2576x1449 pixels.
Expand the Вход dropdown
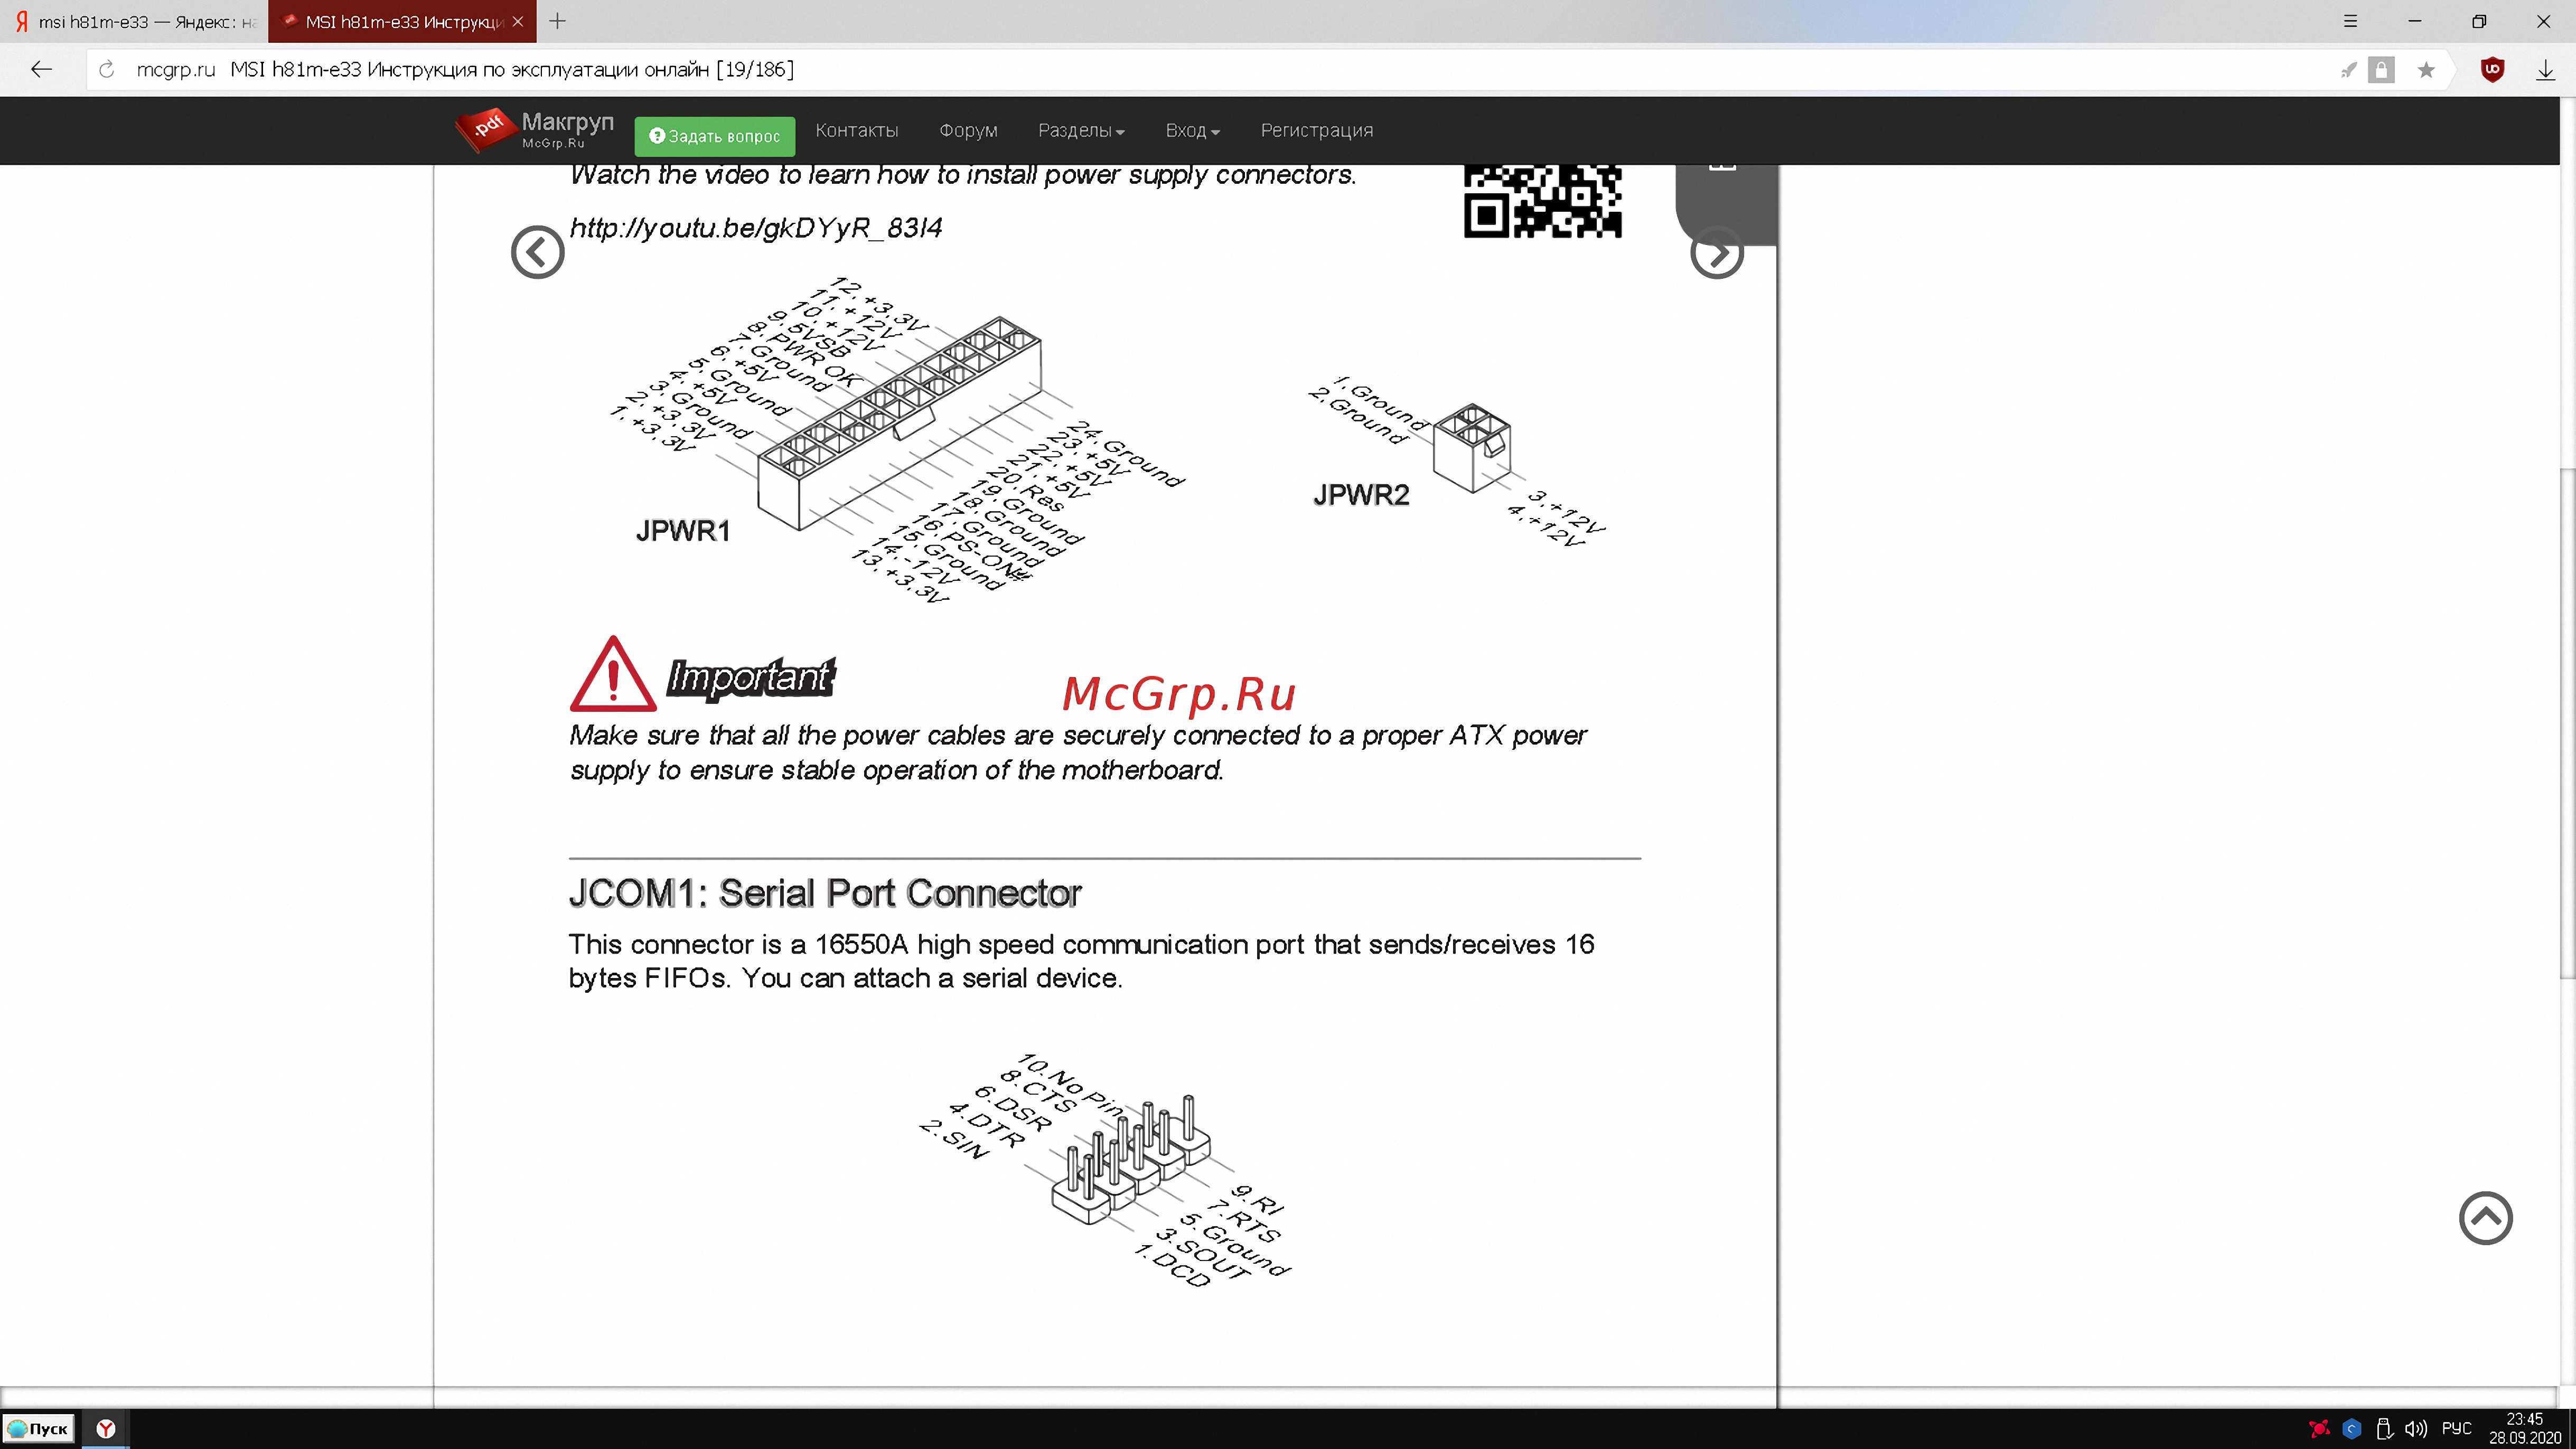(1192, 130)
